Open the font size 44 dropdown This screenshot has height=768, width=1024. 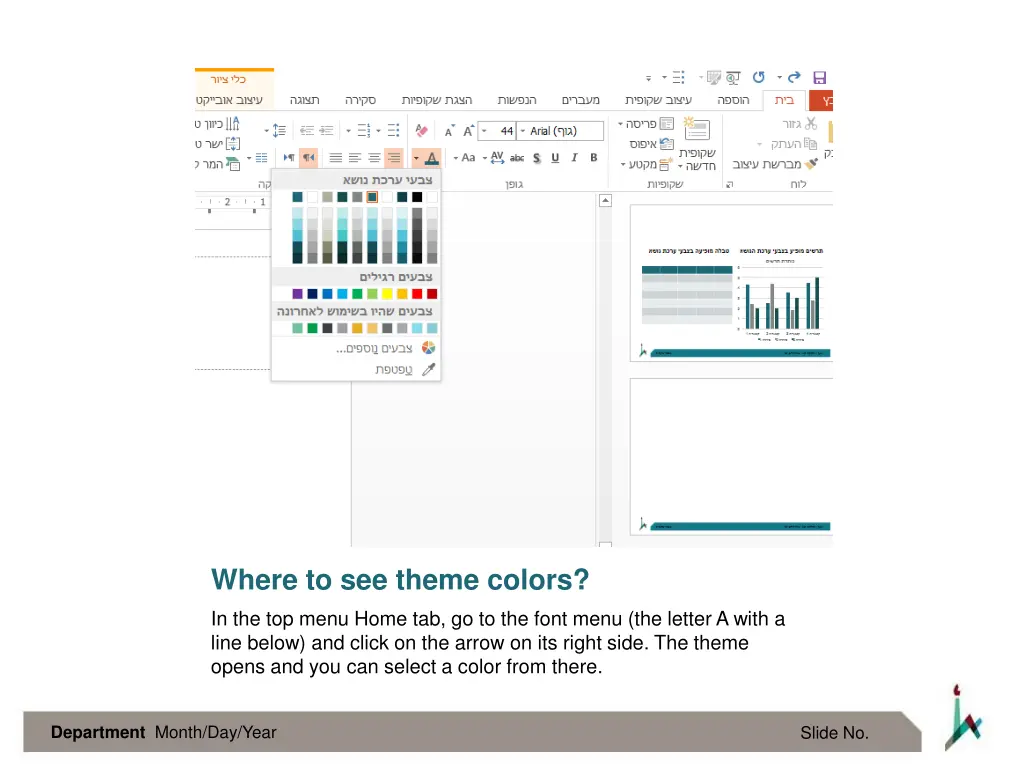click(x=484, y=131)
